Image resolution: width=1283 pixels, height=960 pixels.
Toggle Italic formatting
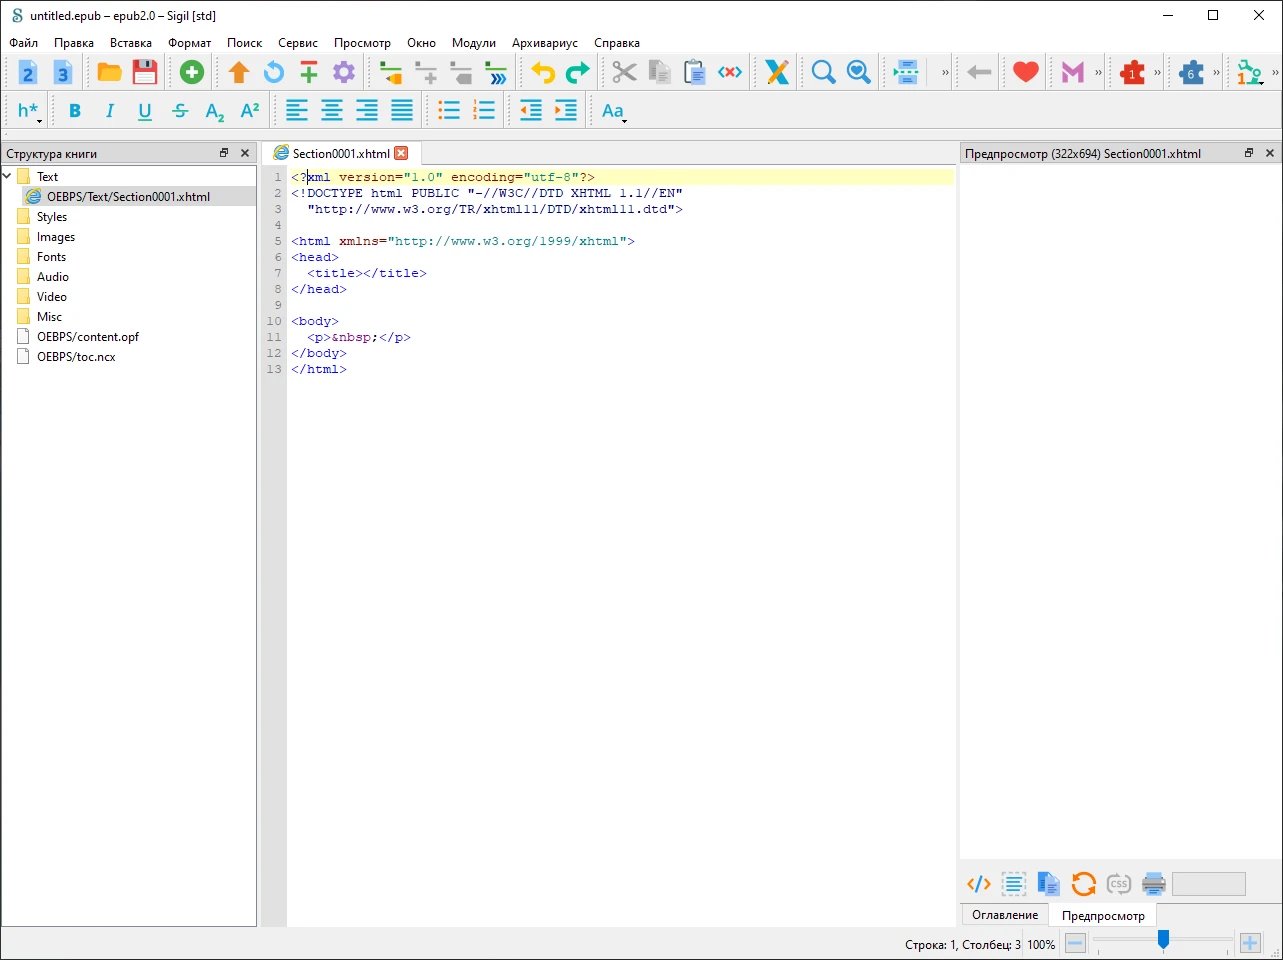tap(110, 111)
